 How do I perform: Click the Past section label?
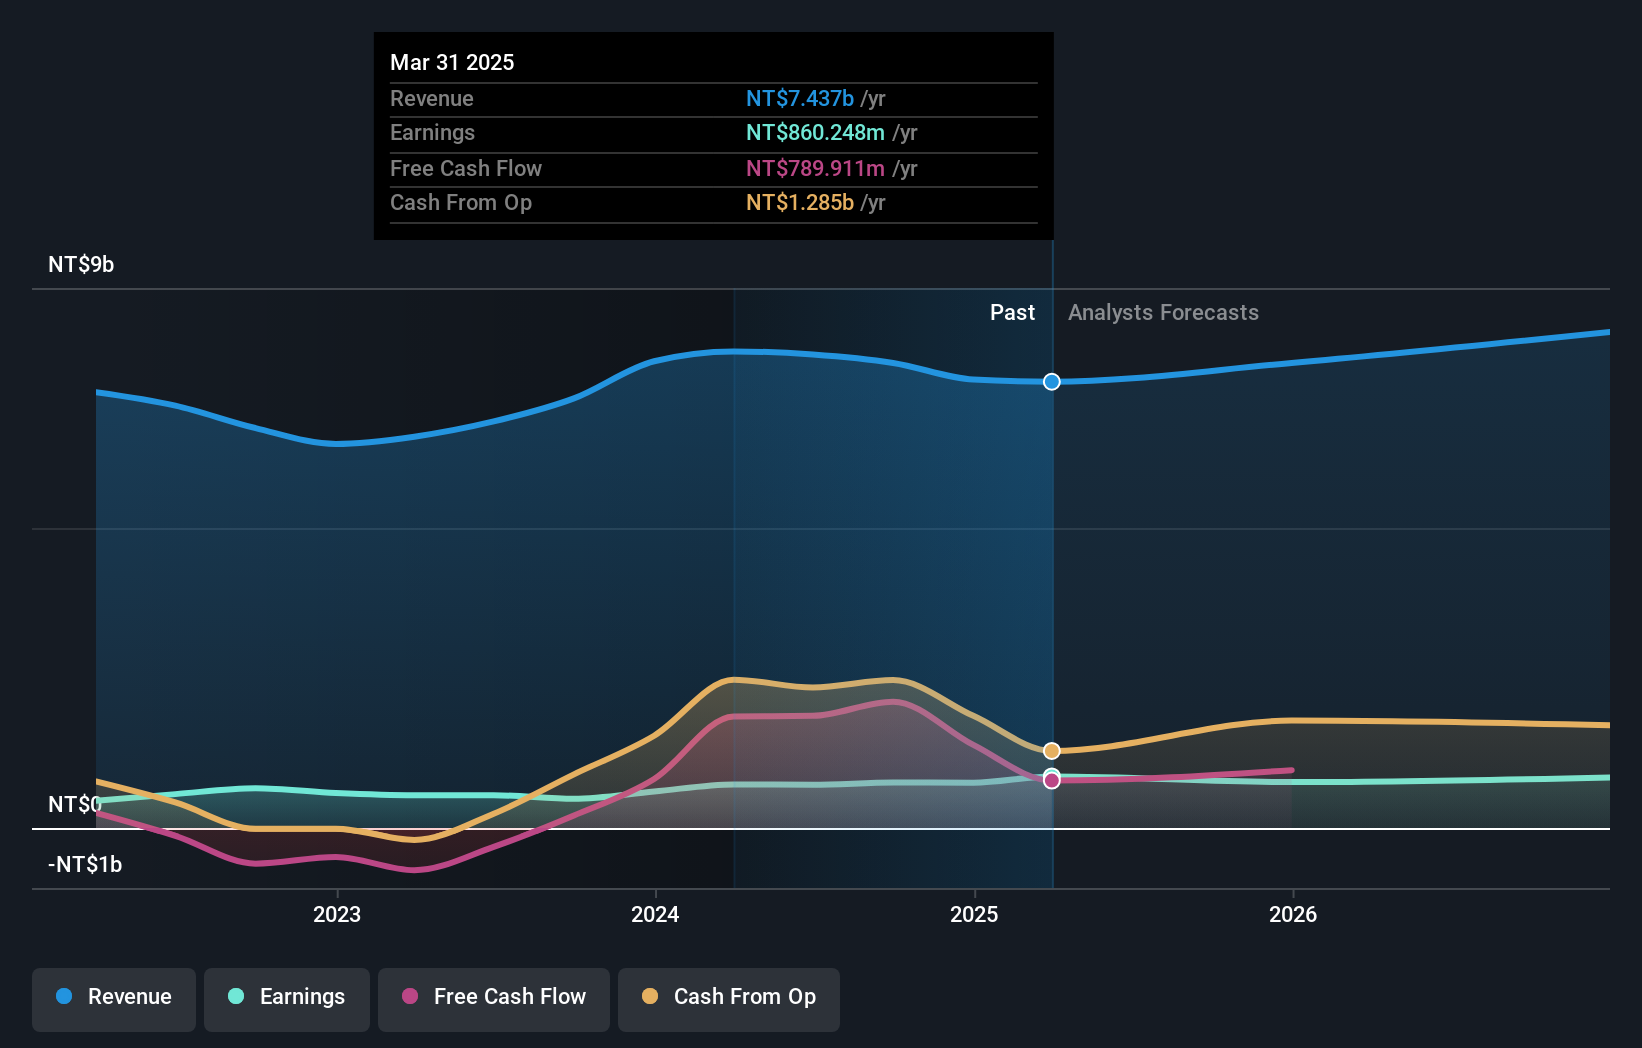1012,312
